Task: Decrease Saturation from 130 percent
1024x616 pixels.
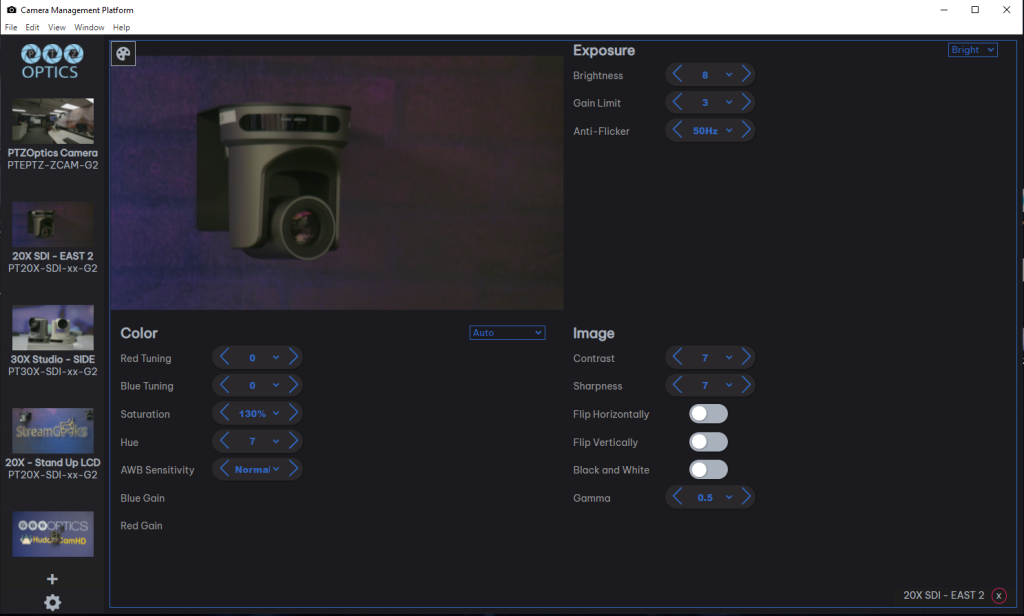Action: [224, 412]
